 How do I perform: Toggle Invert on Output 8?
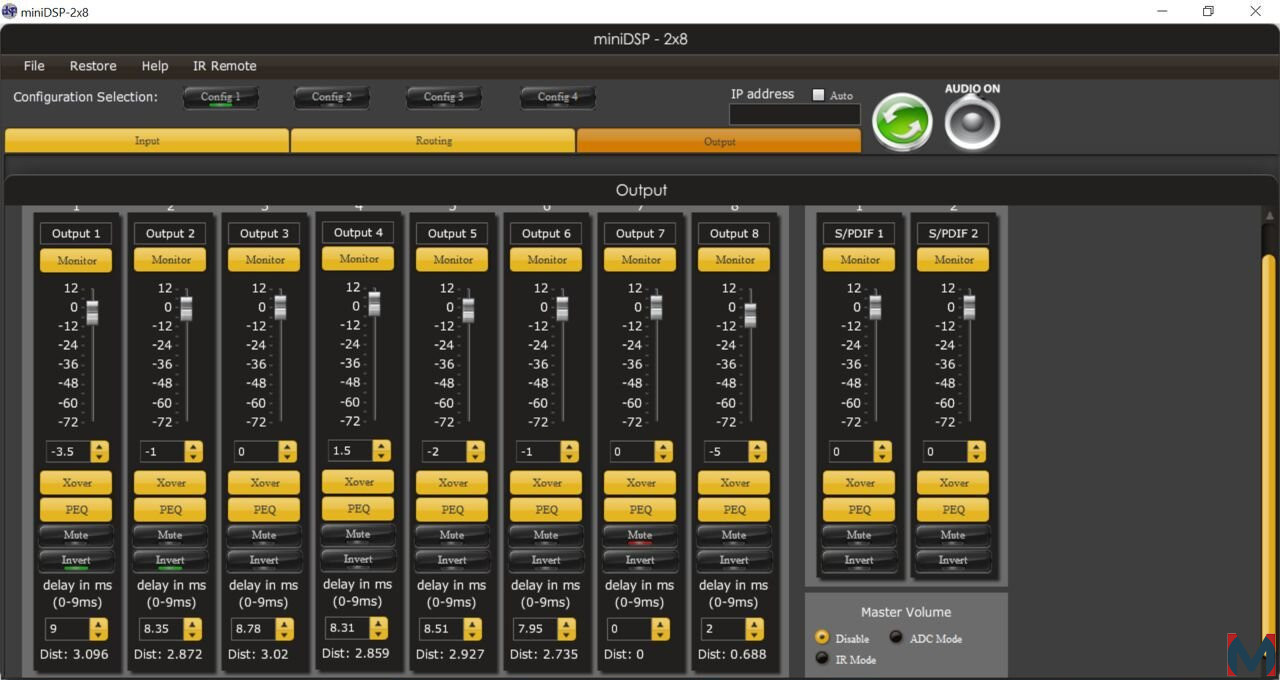(735, 561)
